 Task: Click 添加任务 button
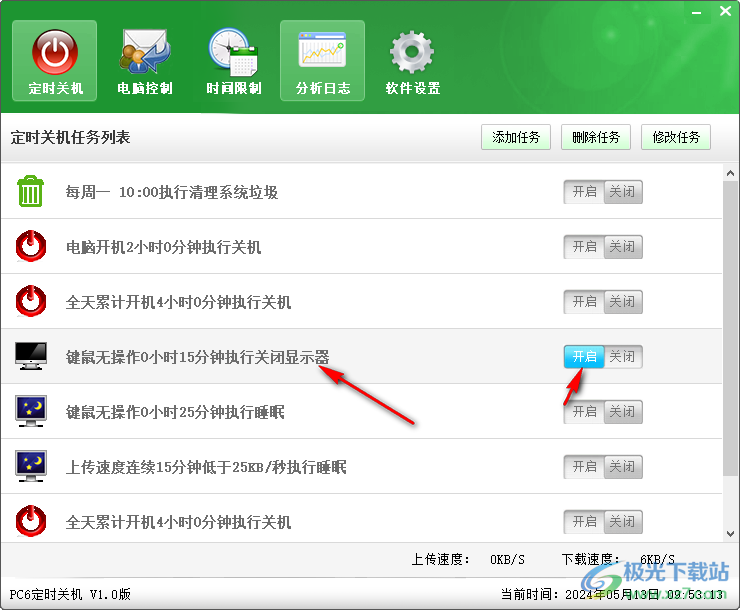click(516, 137)
